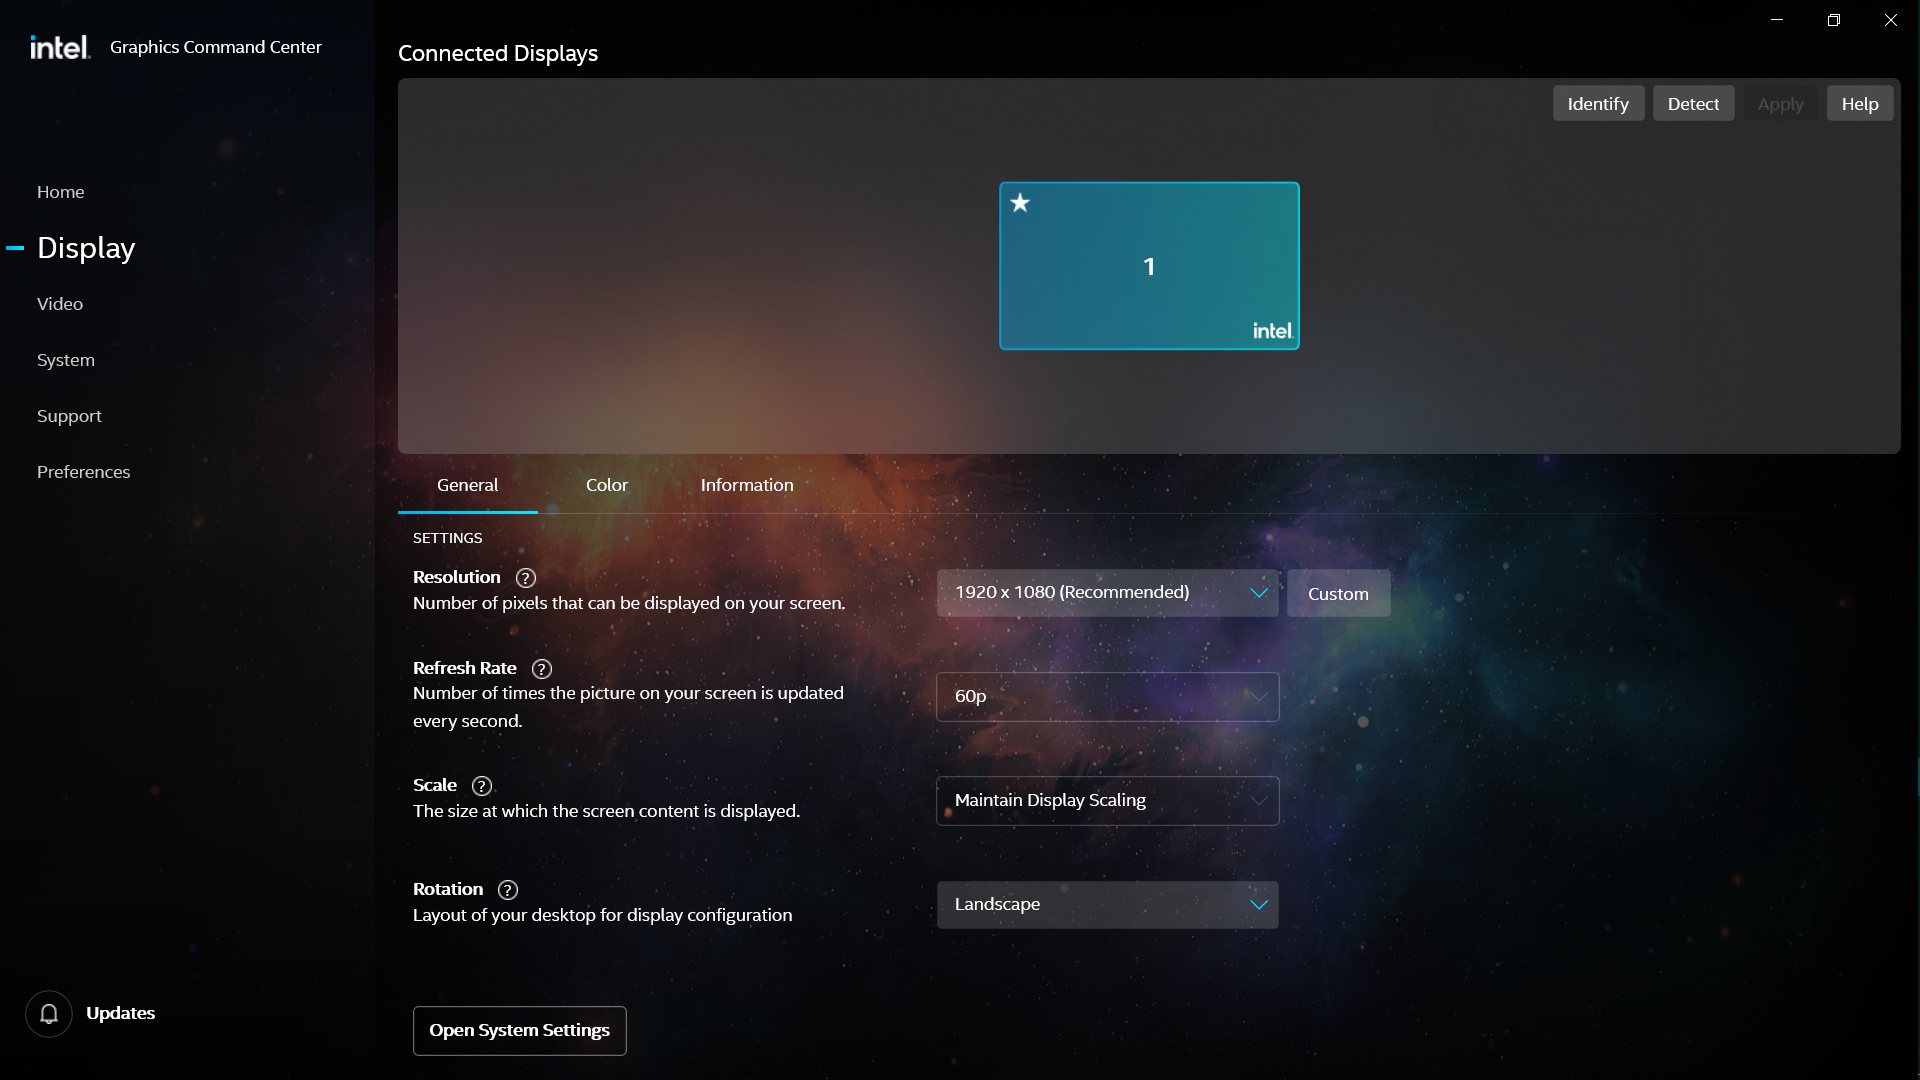Click the Video nav icon in sidebar

click(x=59, y=303)
